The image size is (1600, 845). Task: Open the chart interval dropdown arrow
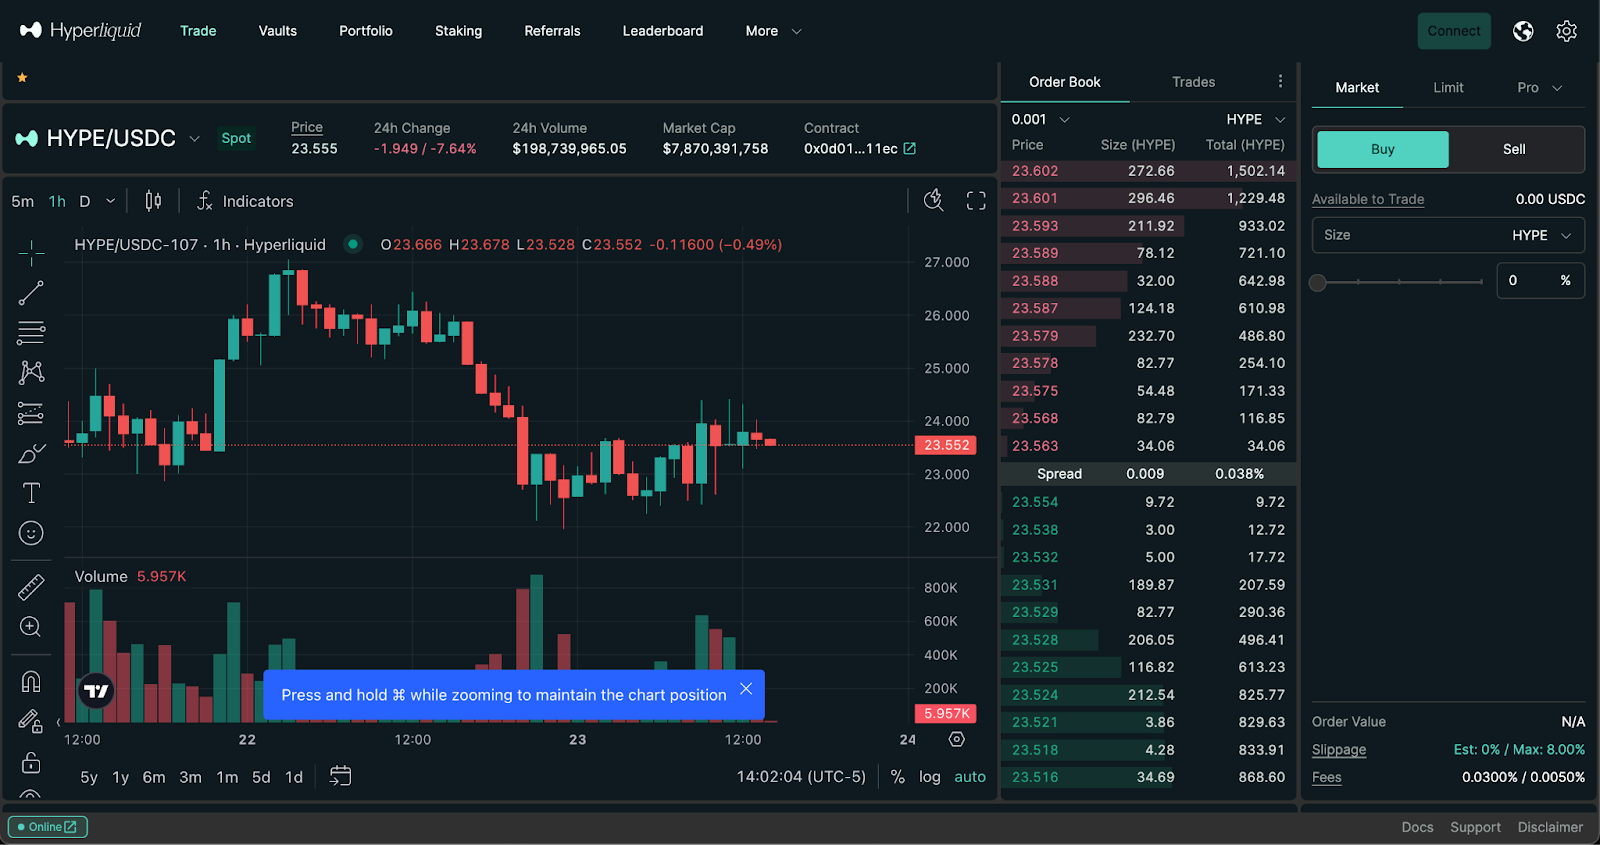click(110, 201)
